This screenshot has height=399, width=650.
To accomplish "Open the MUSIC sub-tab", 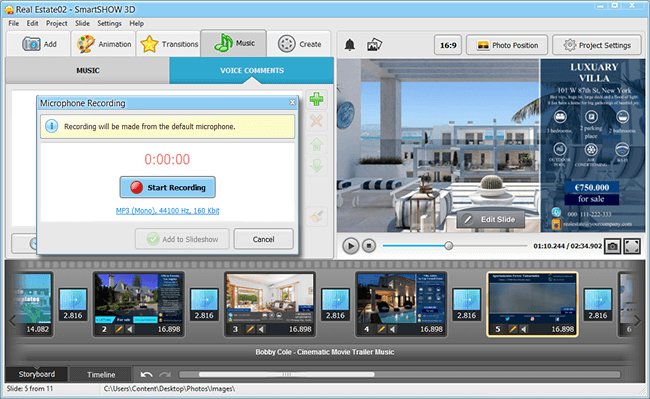I will click(x=87, y=70).
